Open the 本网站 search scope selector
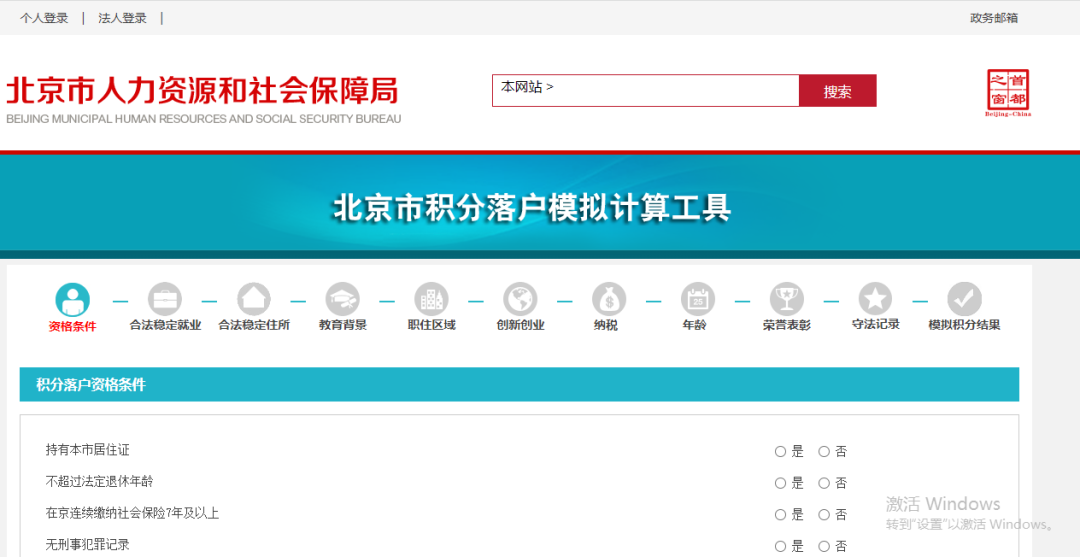Viewport: 1080px width, 557px height. point(527,87)
